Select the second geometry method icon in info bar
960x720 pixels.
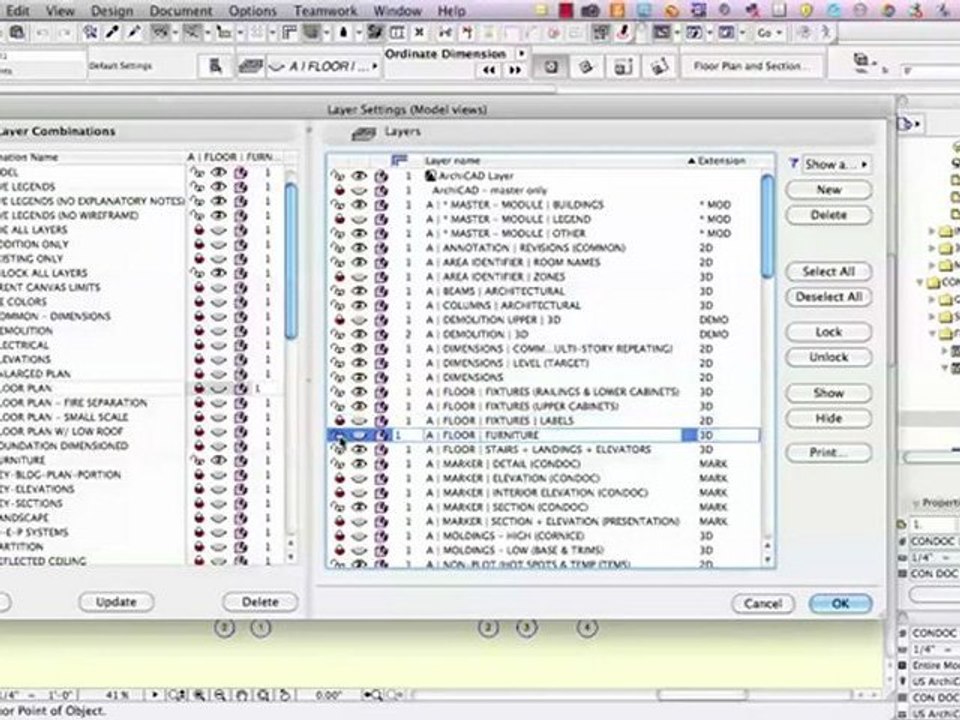586,66
